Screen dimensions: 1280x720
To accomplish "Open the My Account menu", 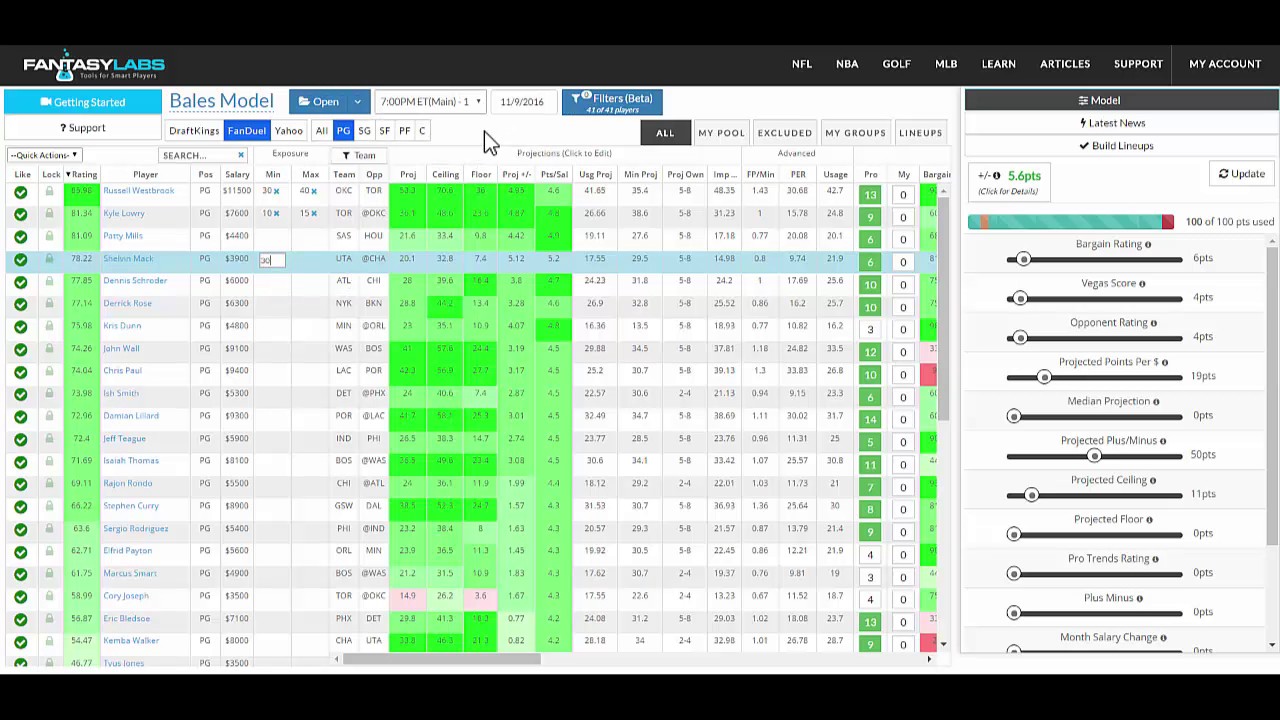I will 1225,64.
